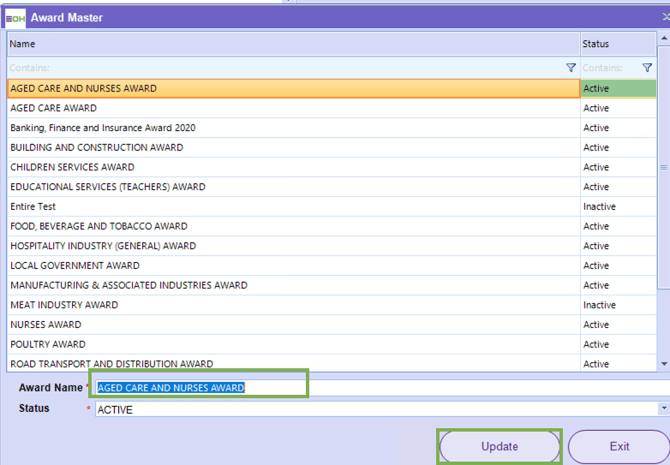Sort by the Name column header
The image size is (670, 465).
point(290,44)
